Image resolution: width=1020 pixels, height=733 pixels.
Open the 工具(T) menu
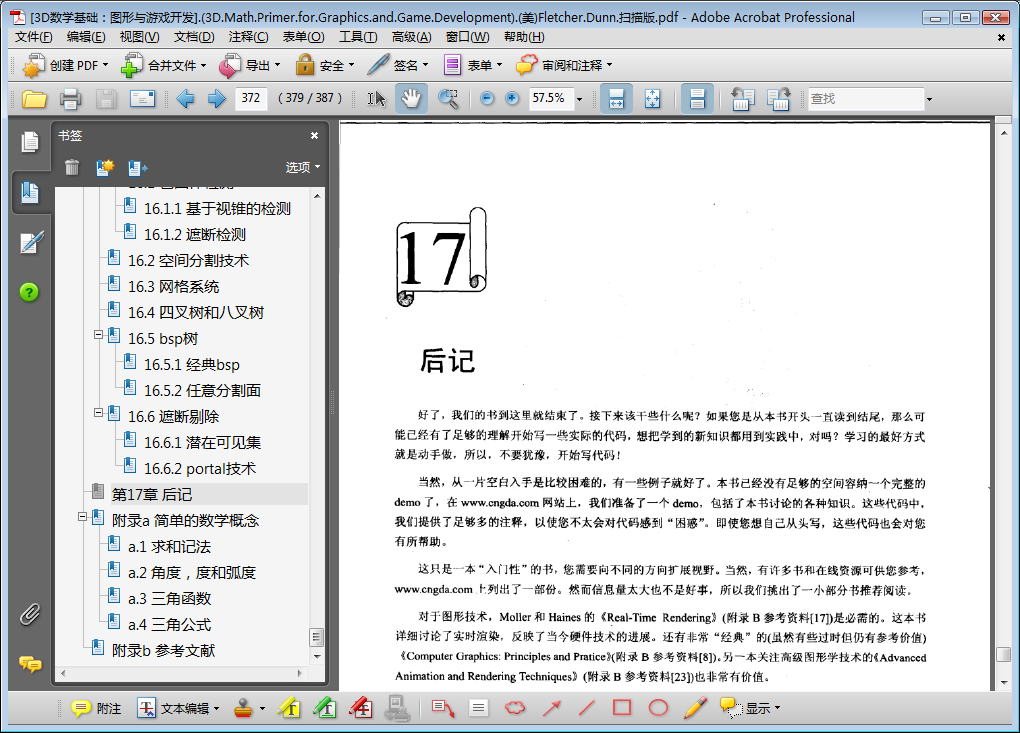(x=358, y=37)
